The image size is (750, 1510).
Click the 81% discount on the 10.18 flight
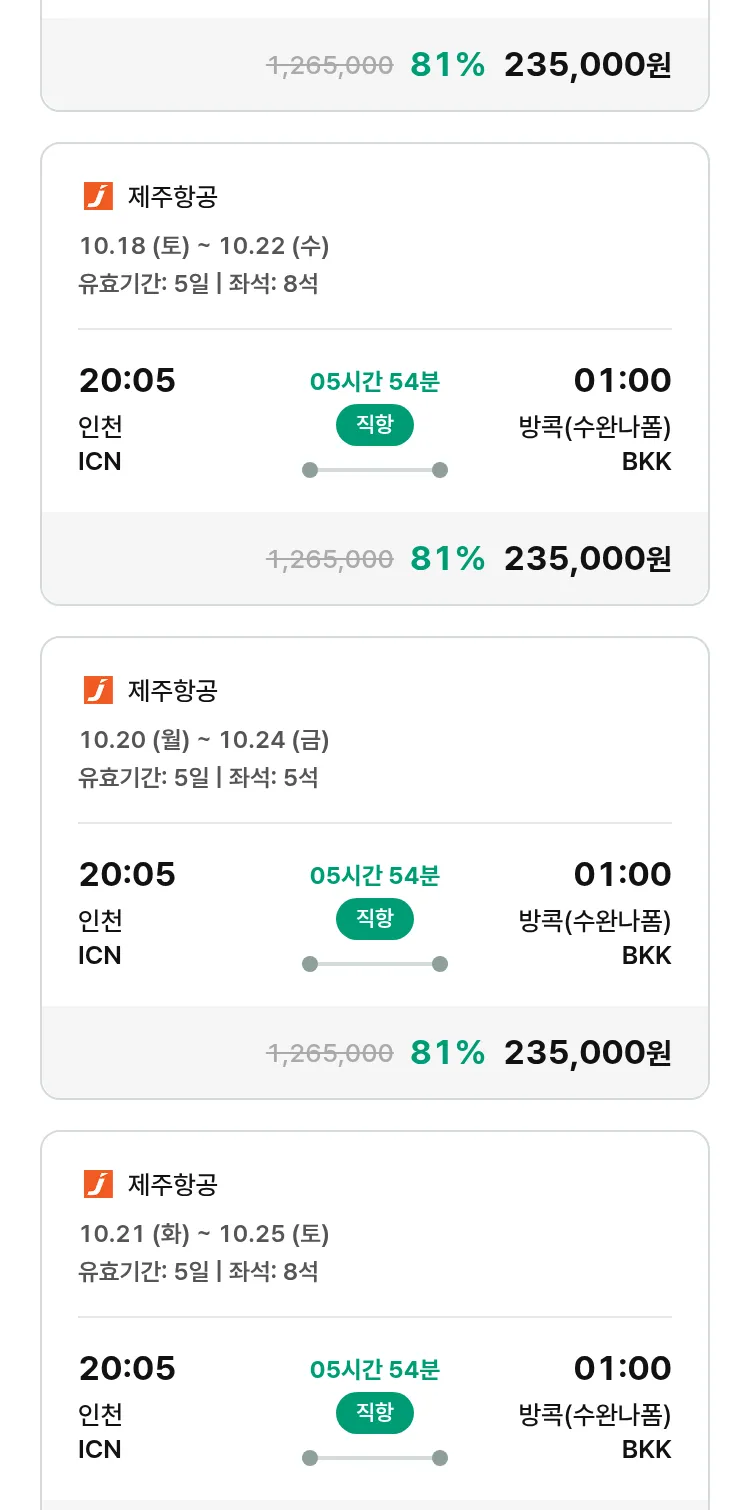tap(447, 558)
